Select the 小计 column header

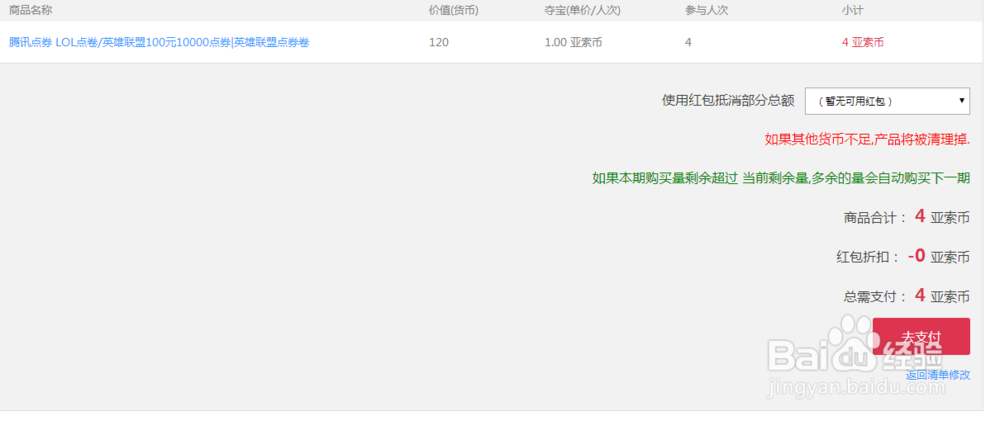tap(853, 10)
